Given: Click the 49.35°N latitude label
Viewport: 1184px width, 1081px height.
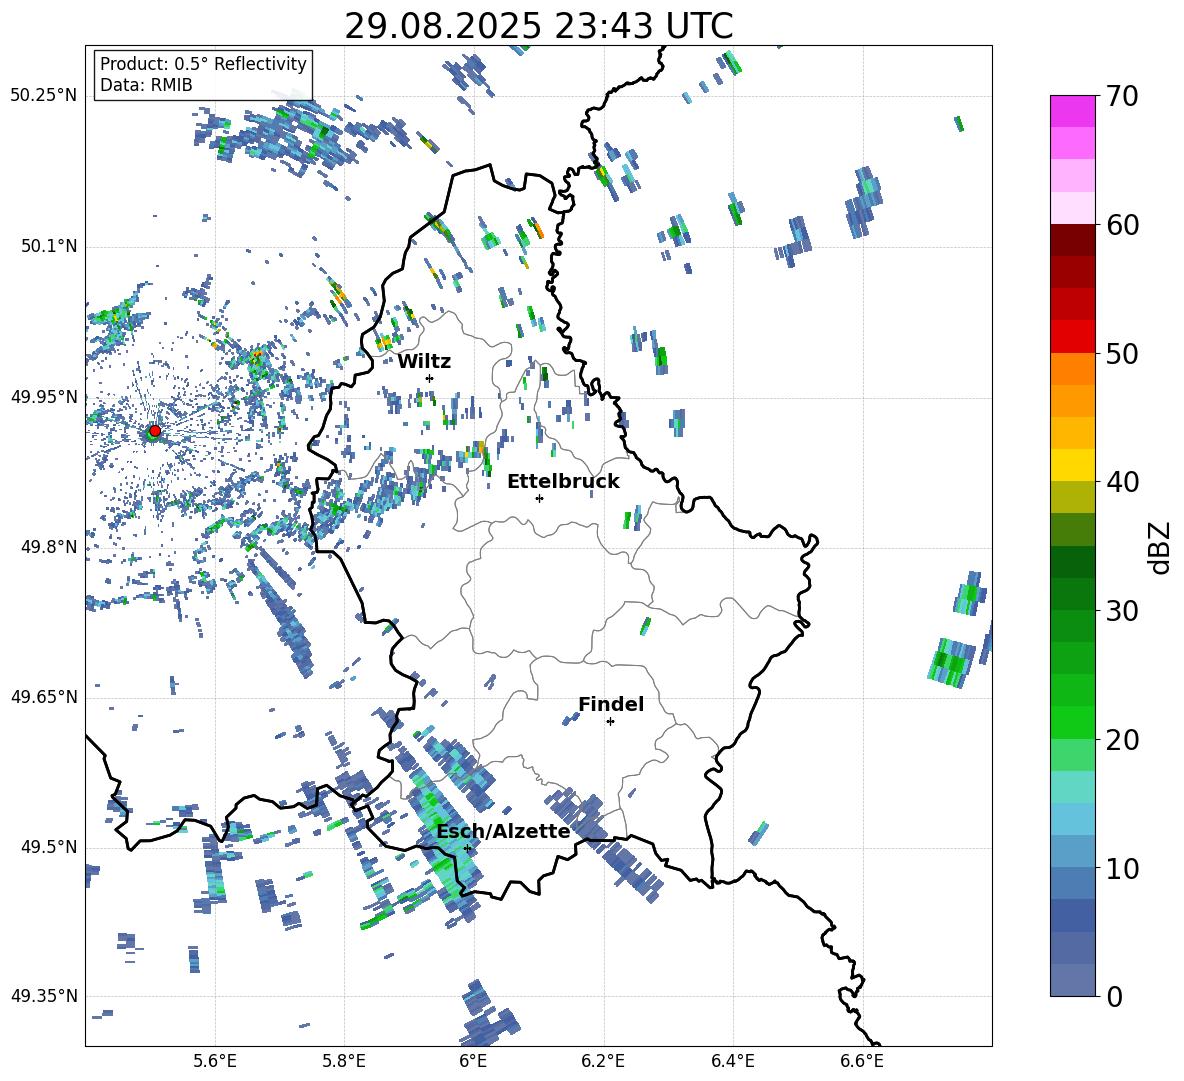Looking at the screenshot, I should (44, 996).
